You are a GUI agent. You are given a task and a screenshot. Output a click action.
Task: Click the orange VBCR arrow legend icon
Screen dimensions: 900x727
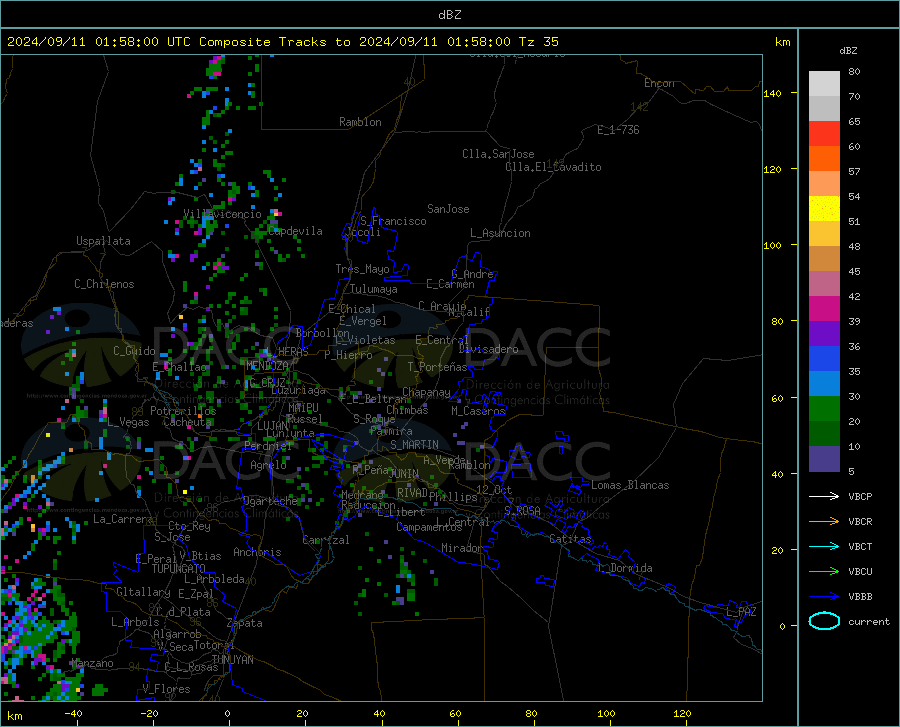tap(824, 522)
